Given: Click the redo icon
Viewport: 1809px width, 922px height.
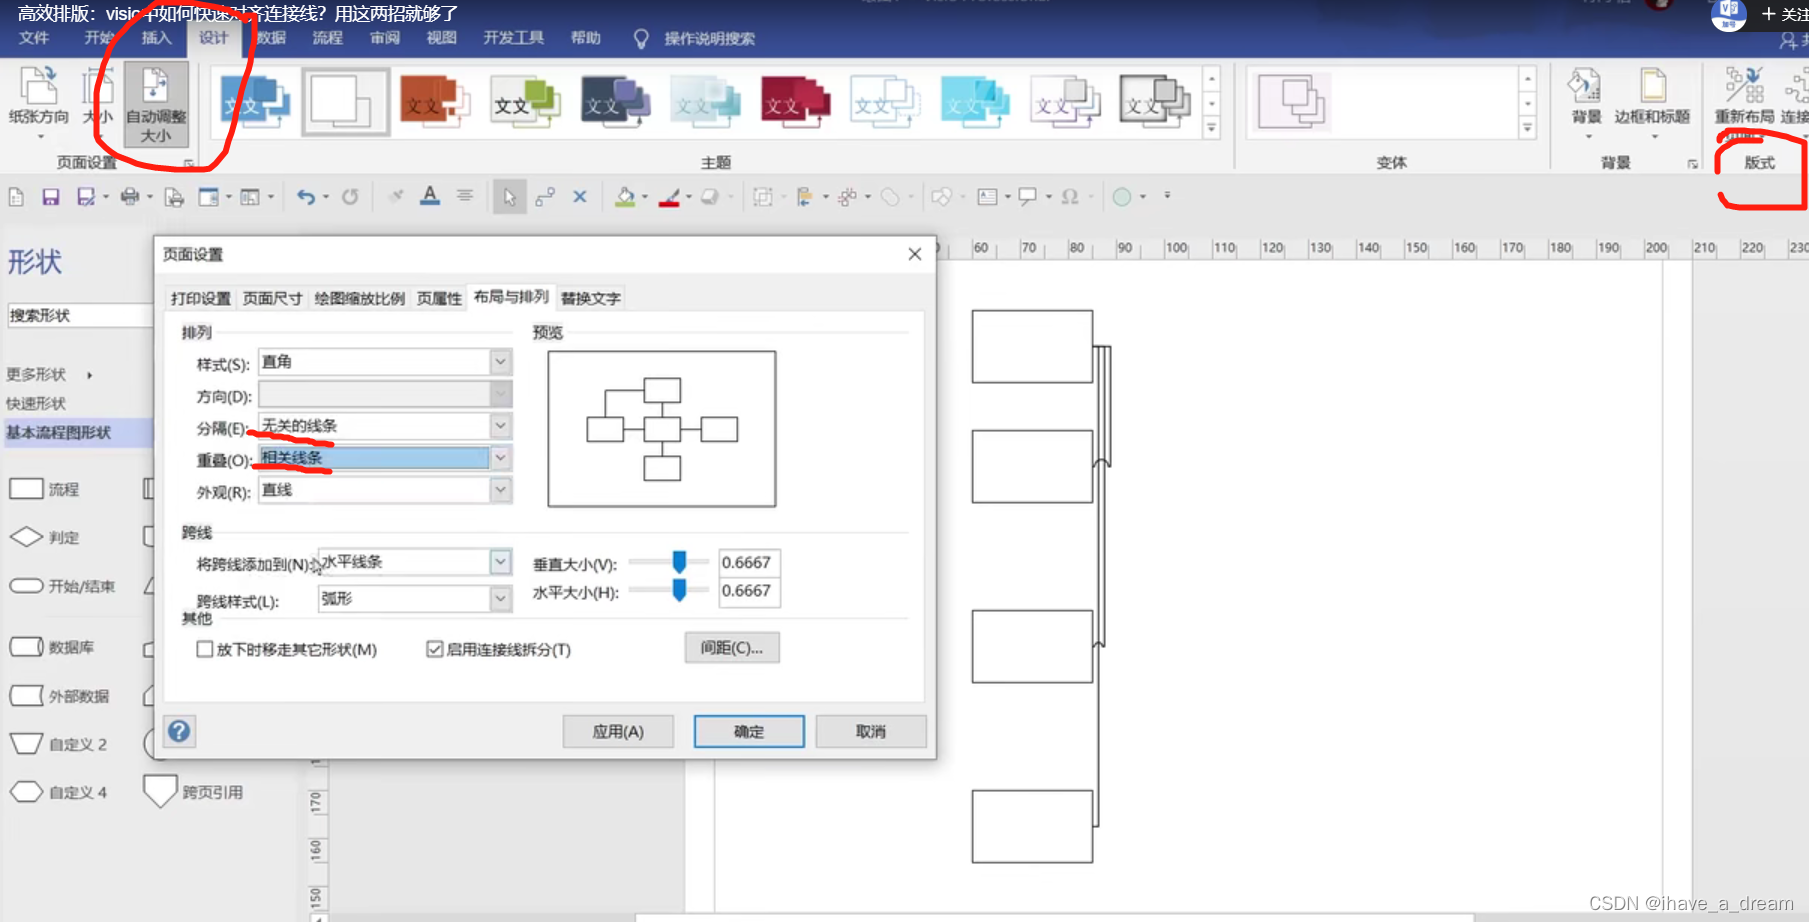Looking at the screenshot, I should [x=350, y=197].
